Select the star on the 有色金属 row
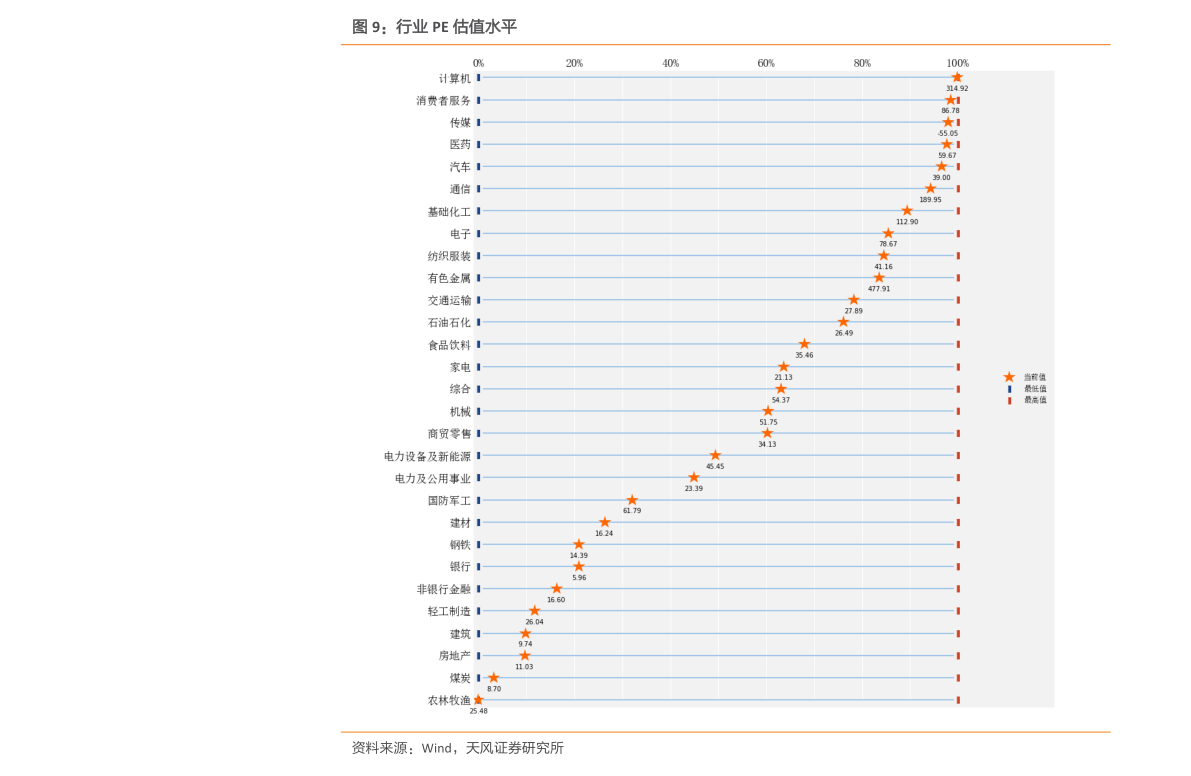The width and height of the screenshot is (1191, 776). [879, 278]
